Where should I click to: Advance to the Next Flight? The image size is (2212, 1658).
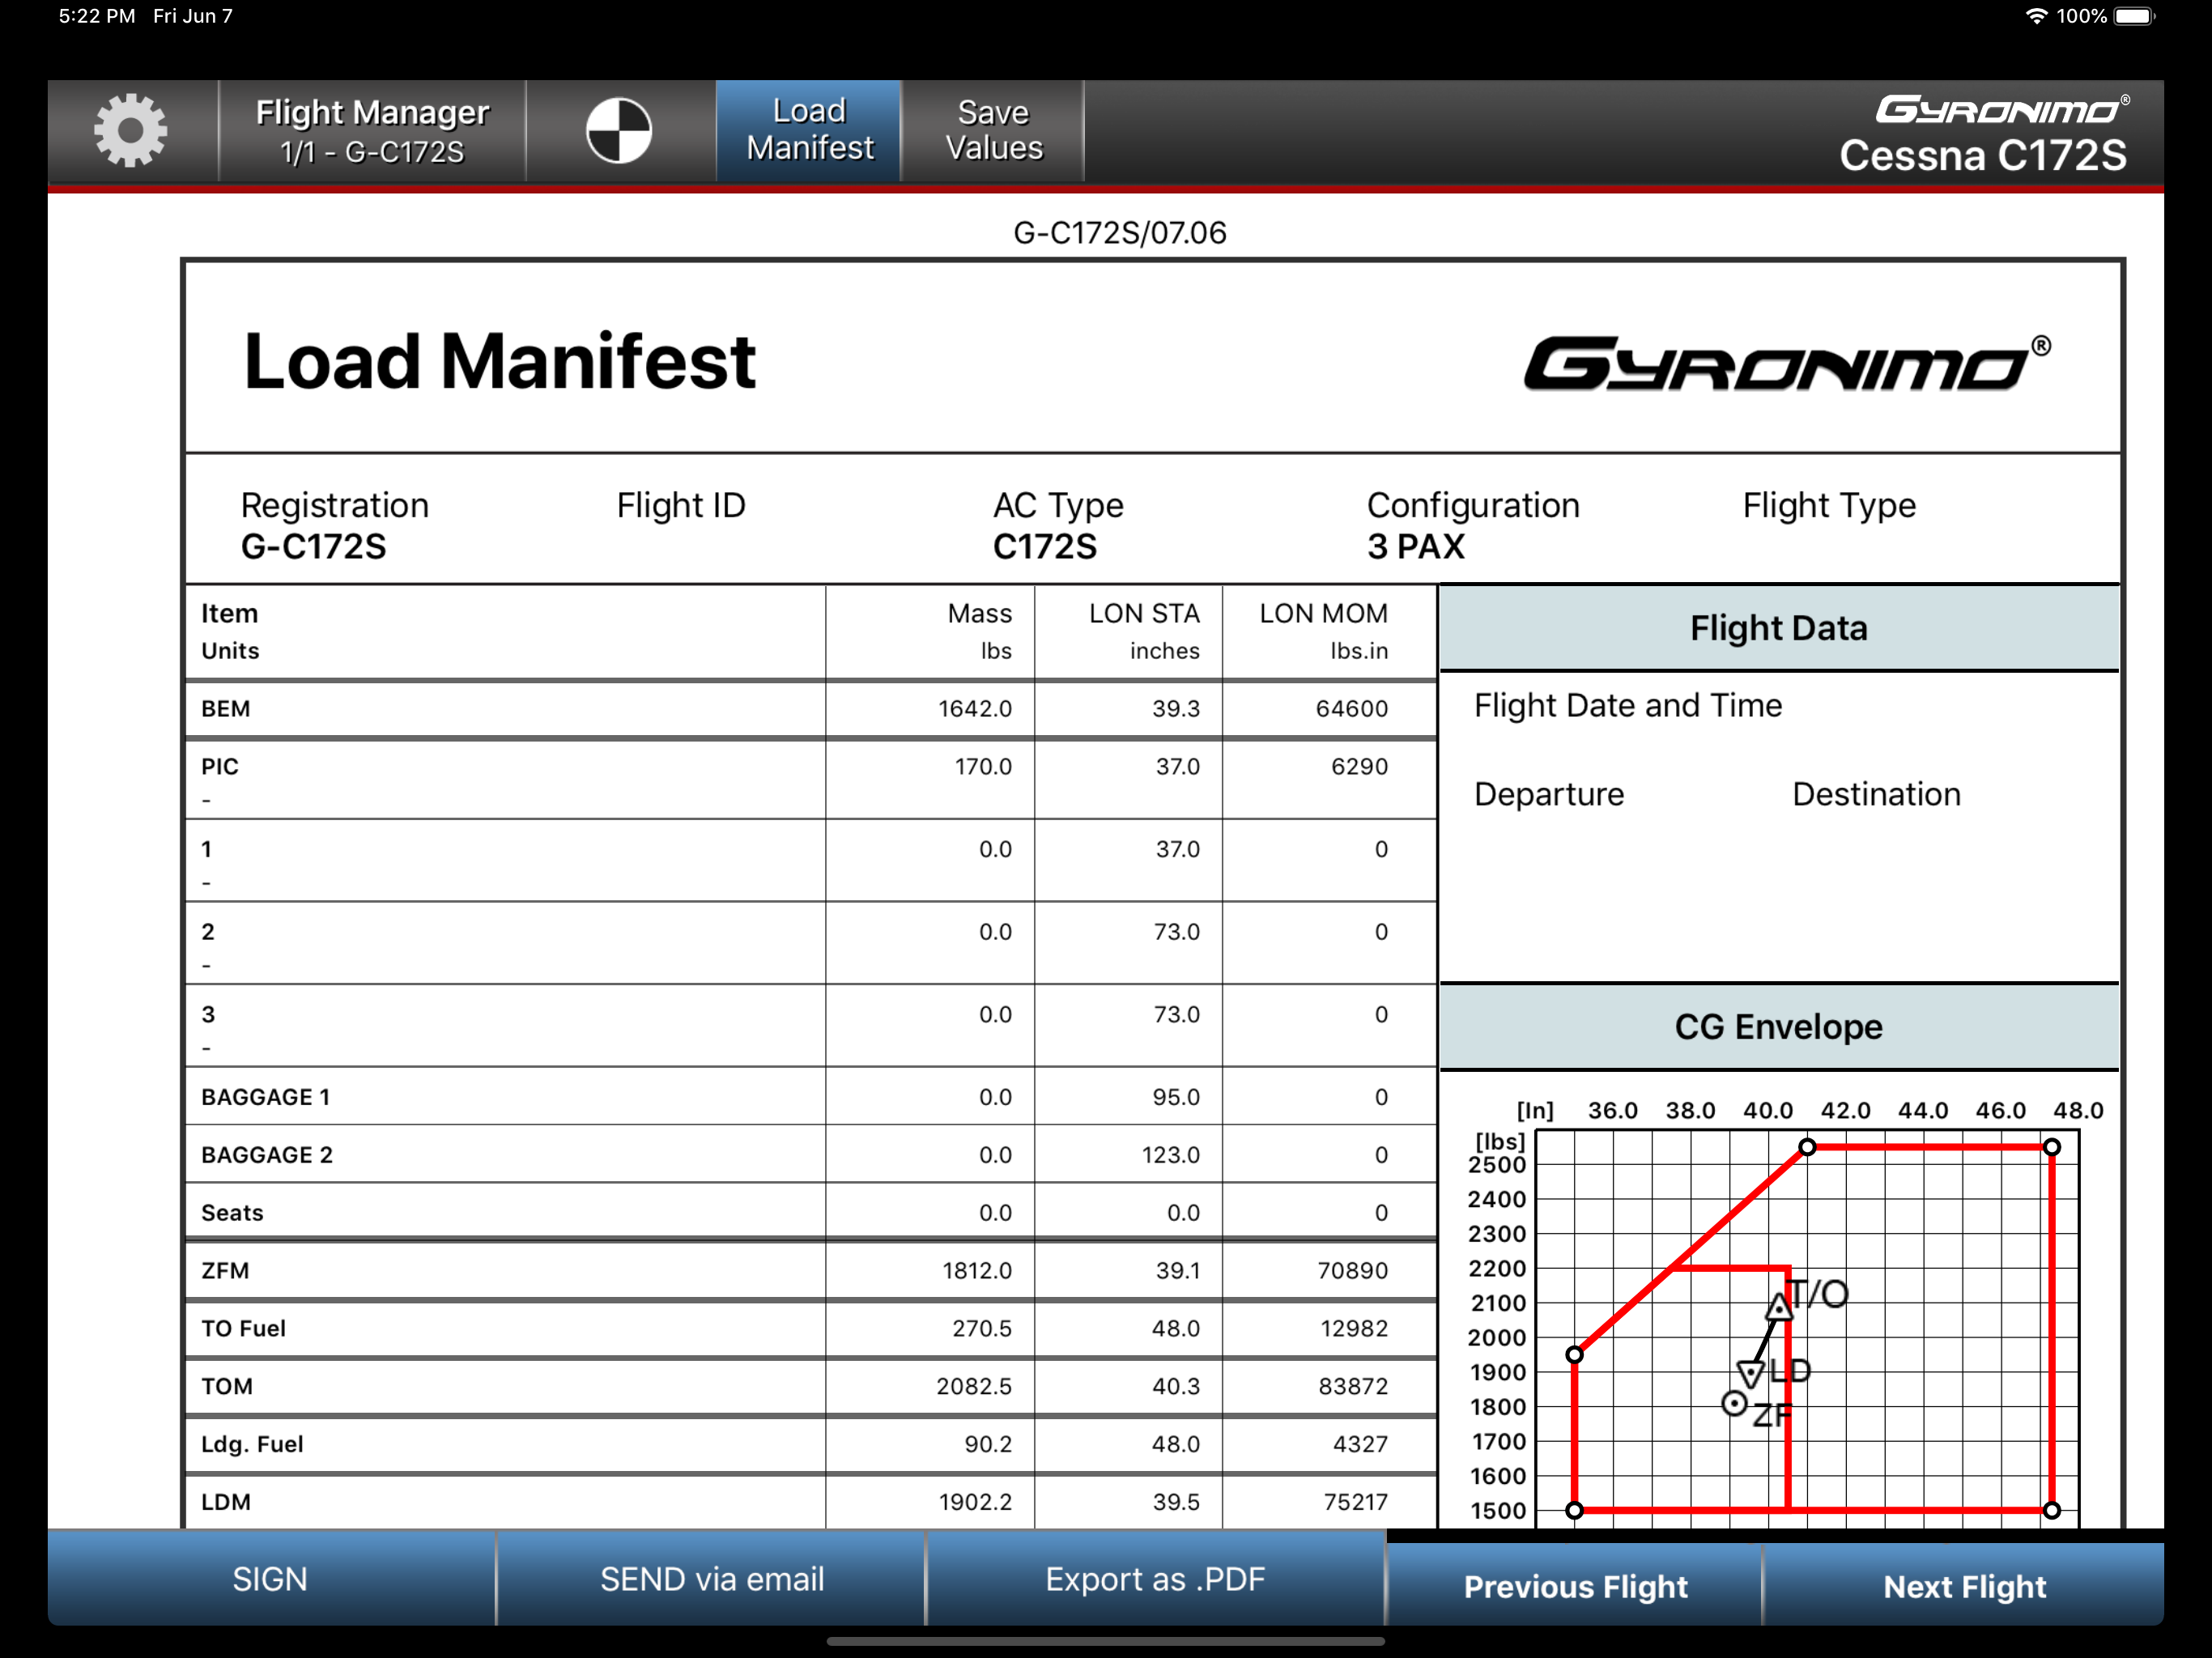coord(1964,1586)
